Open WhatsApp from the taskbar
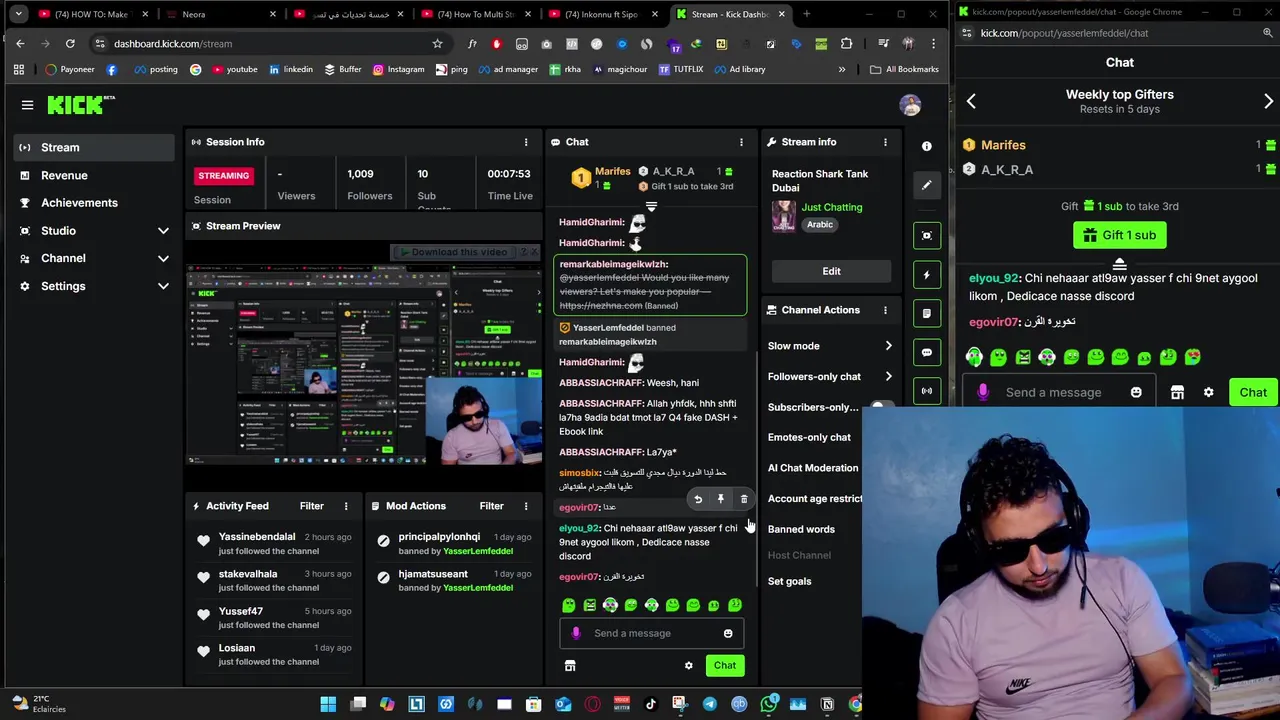The width and height of the screenshot is (1280, 720). point(768,705)
